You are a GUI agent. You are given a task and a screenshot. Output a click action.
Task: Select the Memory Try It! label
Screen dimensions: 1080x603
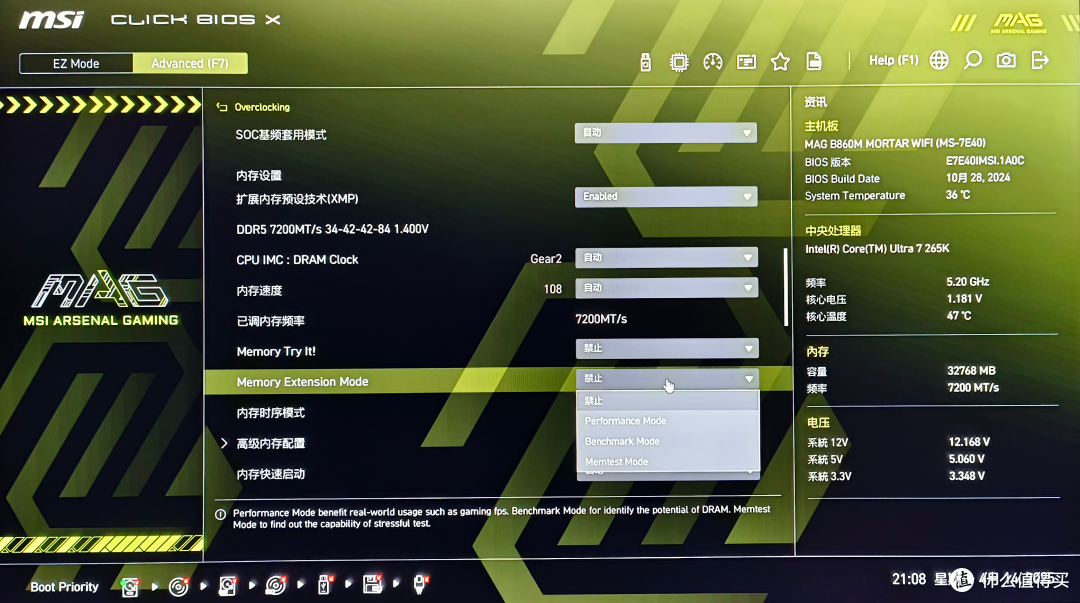tap(276, 351)
